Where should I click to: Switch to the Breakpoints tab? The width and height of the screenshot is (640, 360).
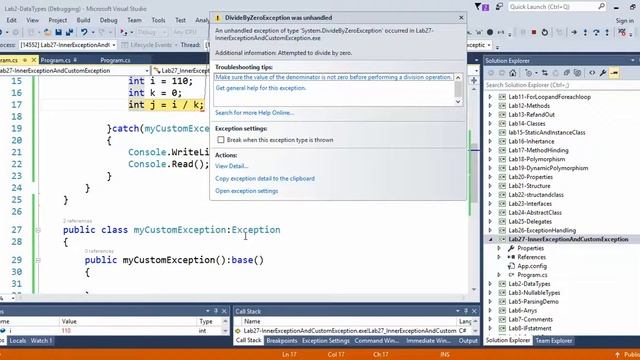pos(282,340)
